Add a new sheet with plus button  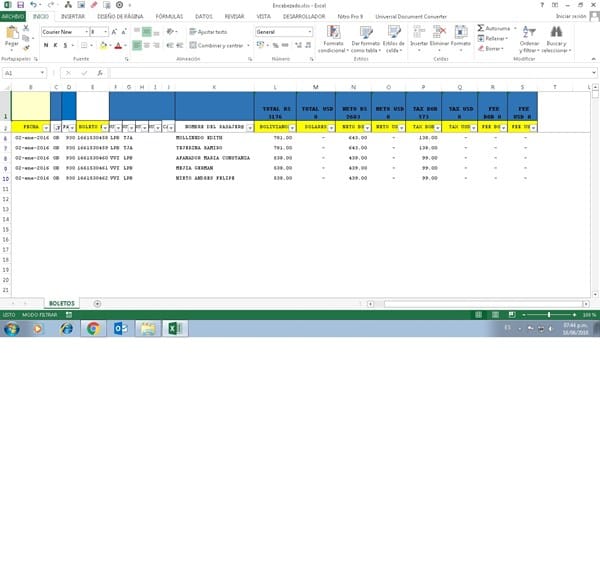(97, 304)
